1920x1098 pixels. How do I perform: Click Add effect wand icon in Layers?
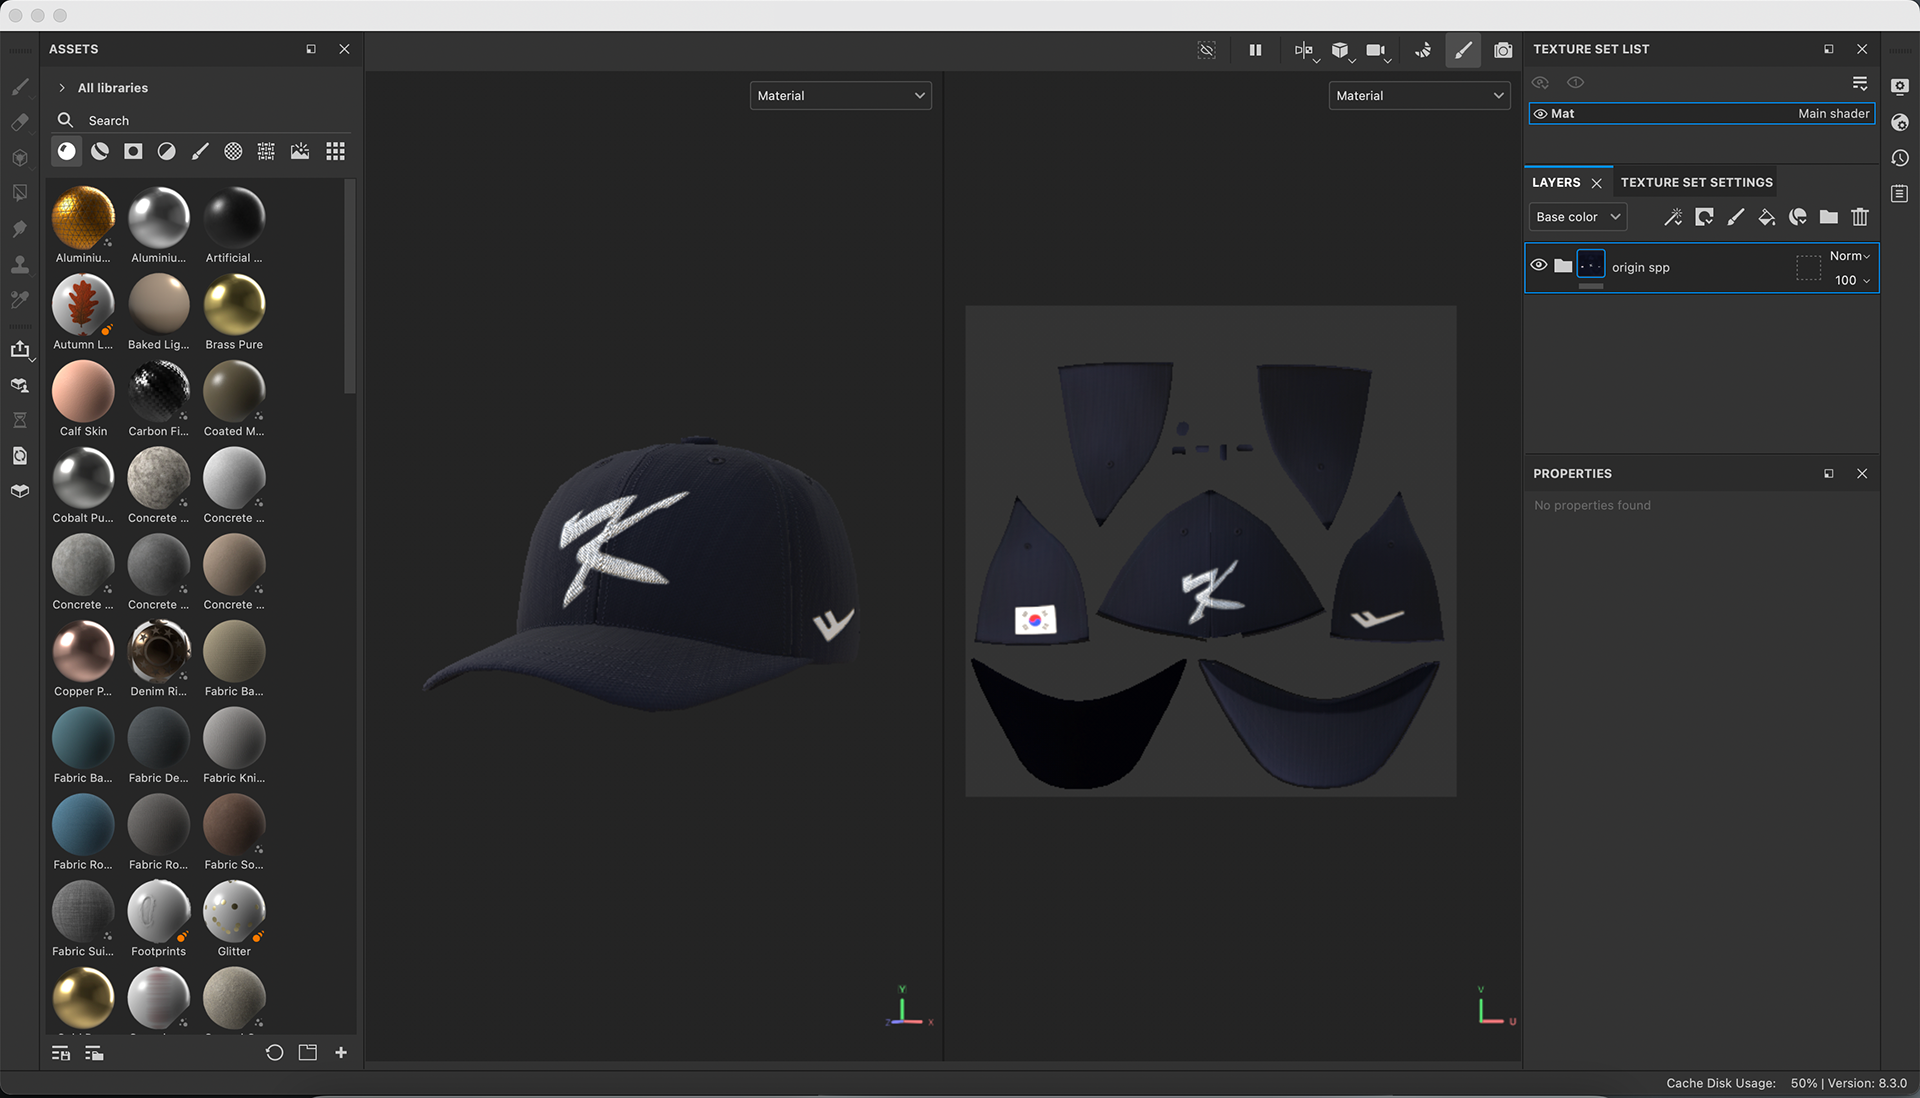(1673, 217)
